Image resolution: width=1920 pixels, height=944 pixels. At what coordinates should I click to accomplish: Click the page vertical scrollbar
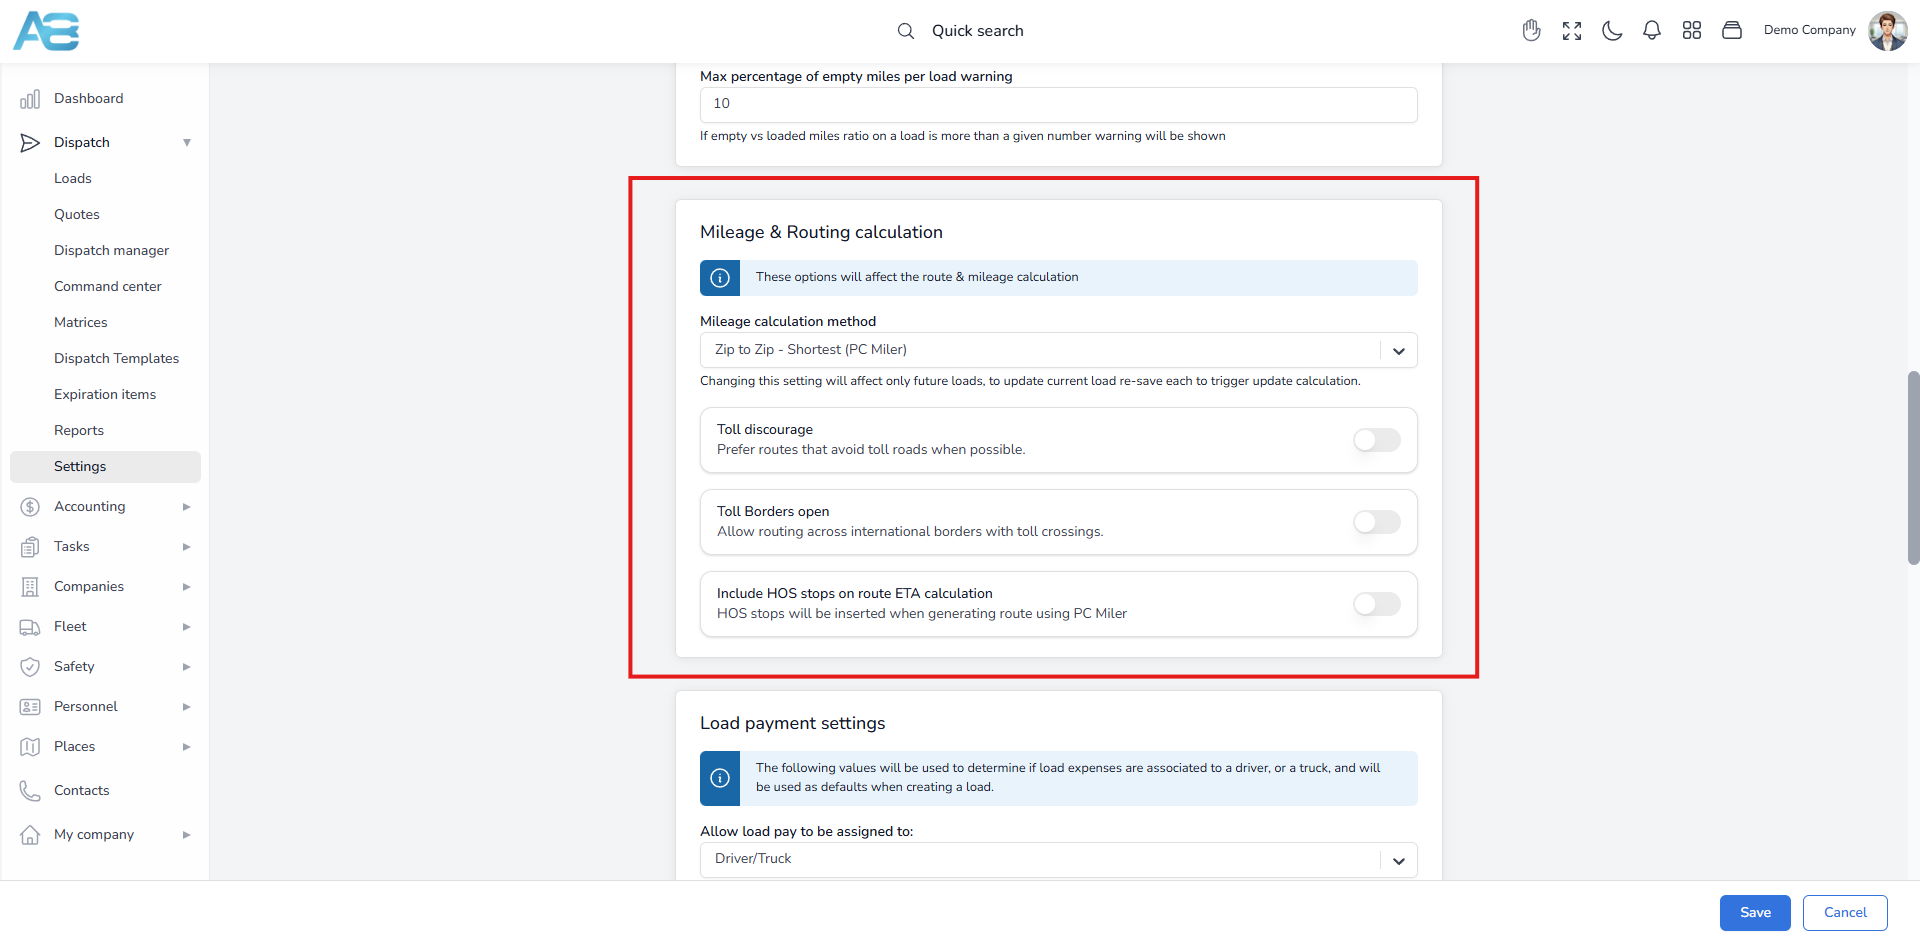click(1913, 468)
